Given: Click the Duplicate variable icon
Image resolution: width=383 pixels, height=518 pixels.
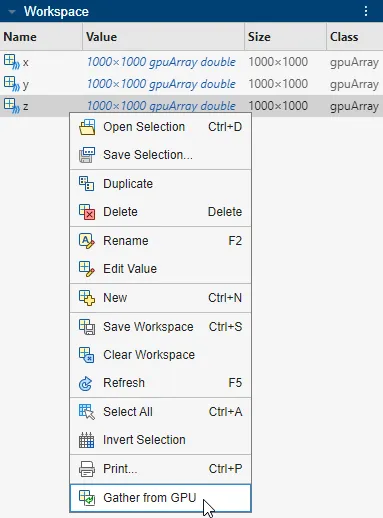Looking at the screenshot, I should point(87,184).
